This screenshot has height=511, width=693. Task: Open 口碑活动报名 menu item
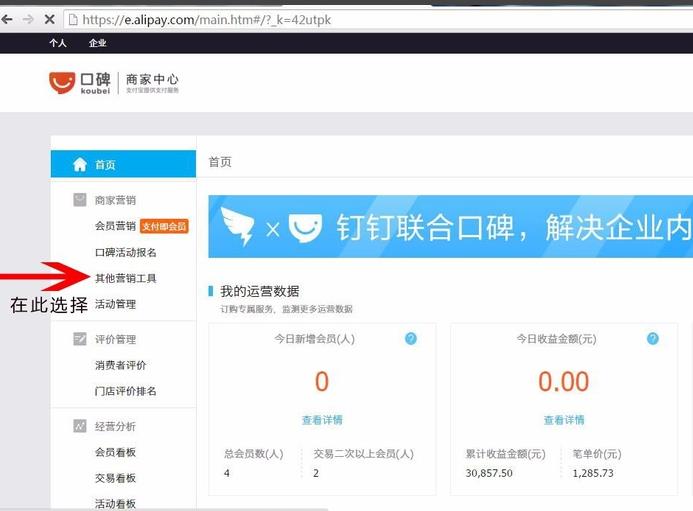click(126, 252)
